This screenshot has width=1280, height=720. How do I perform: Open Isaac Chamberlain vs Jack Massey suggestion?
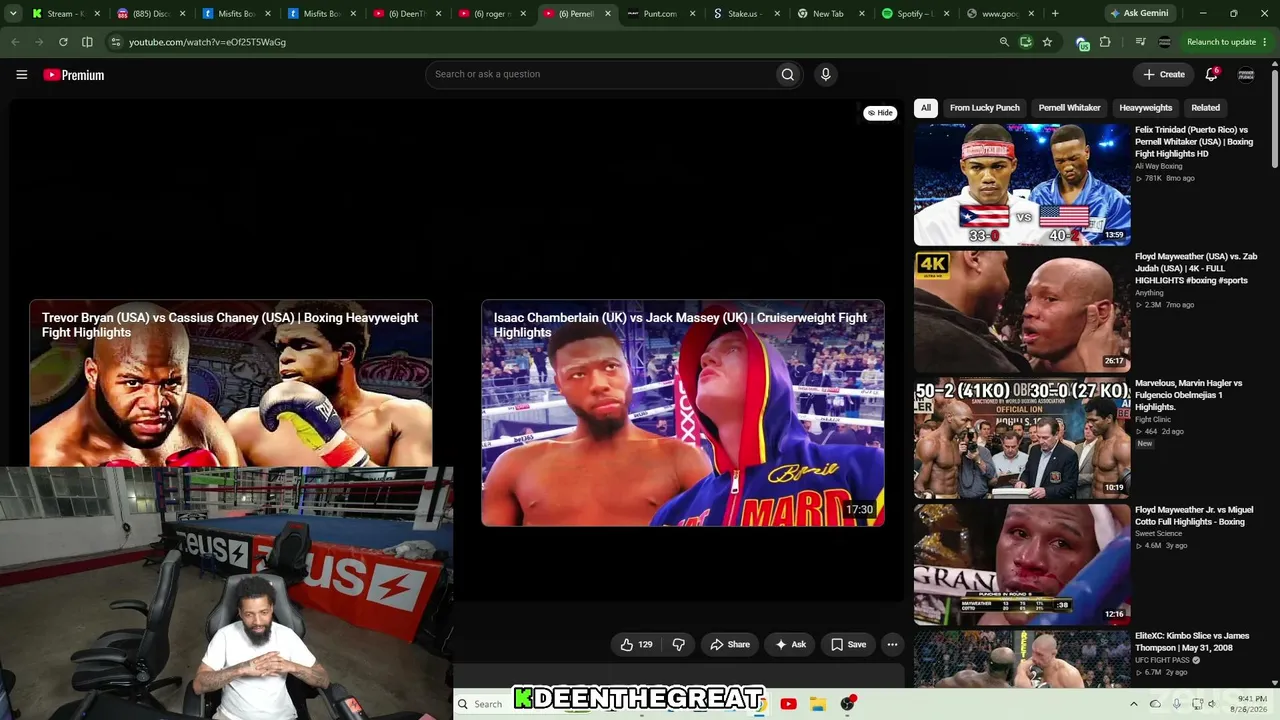pyautogui.click(x=683, y=413)
